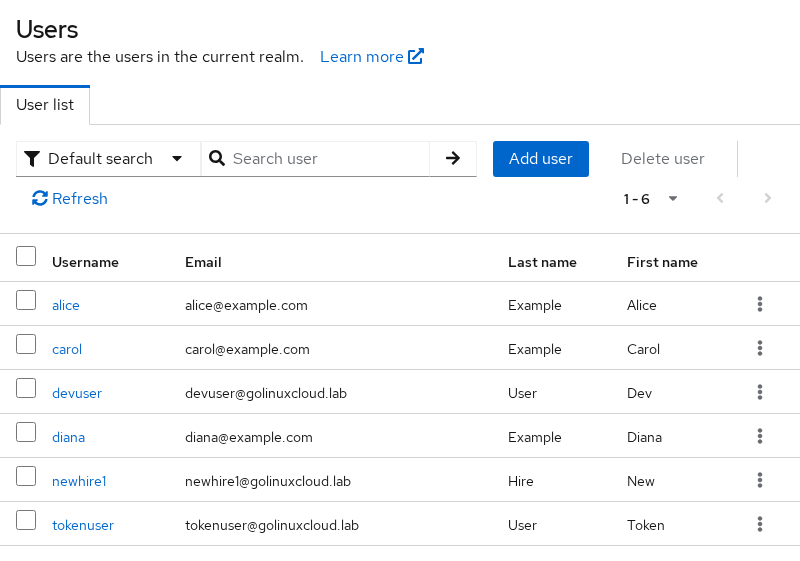Click the circular refresh arrows icon
Viewport: 800px width, 561px height.
(x=40, y=198)
